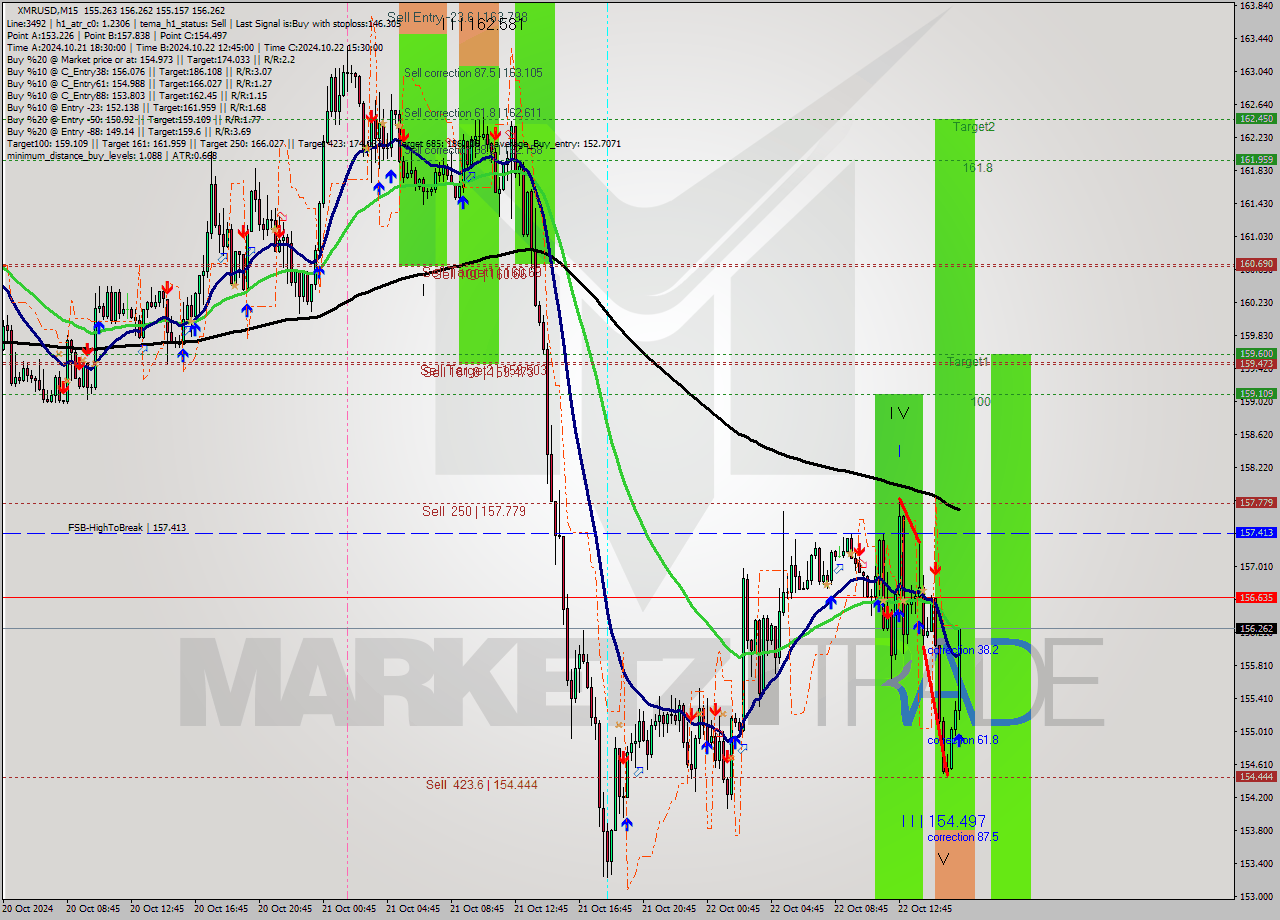
Task: Click the 'Sell 423.6 | 154.444' chart label
Action: (x=481, y=784)
